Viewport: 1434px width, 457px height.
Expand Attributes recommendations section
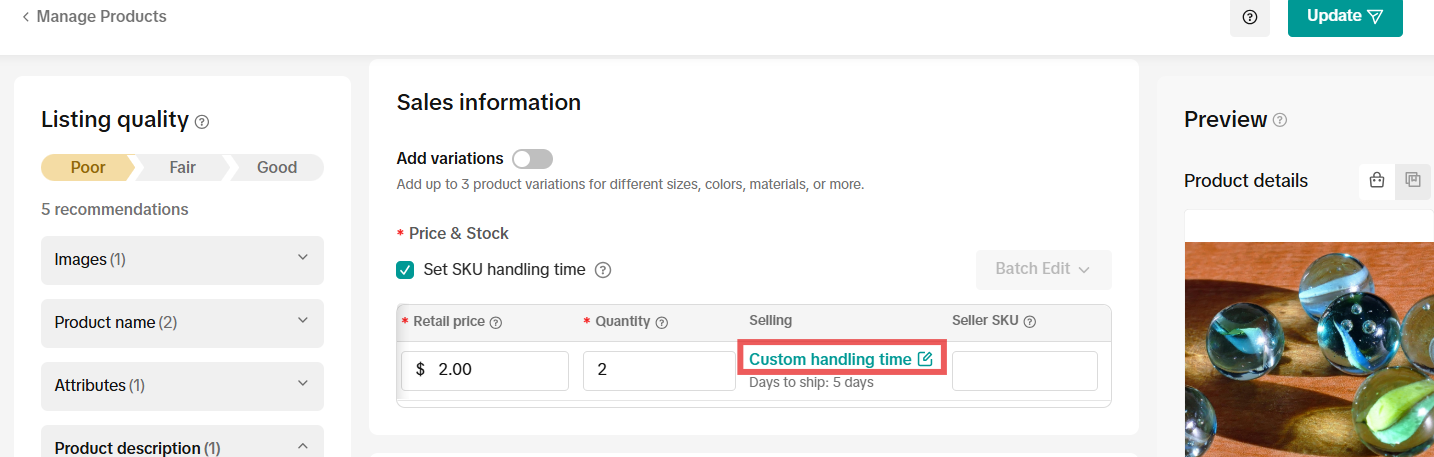coord(182,385)
